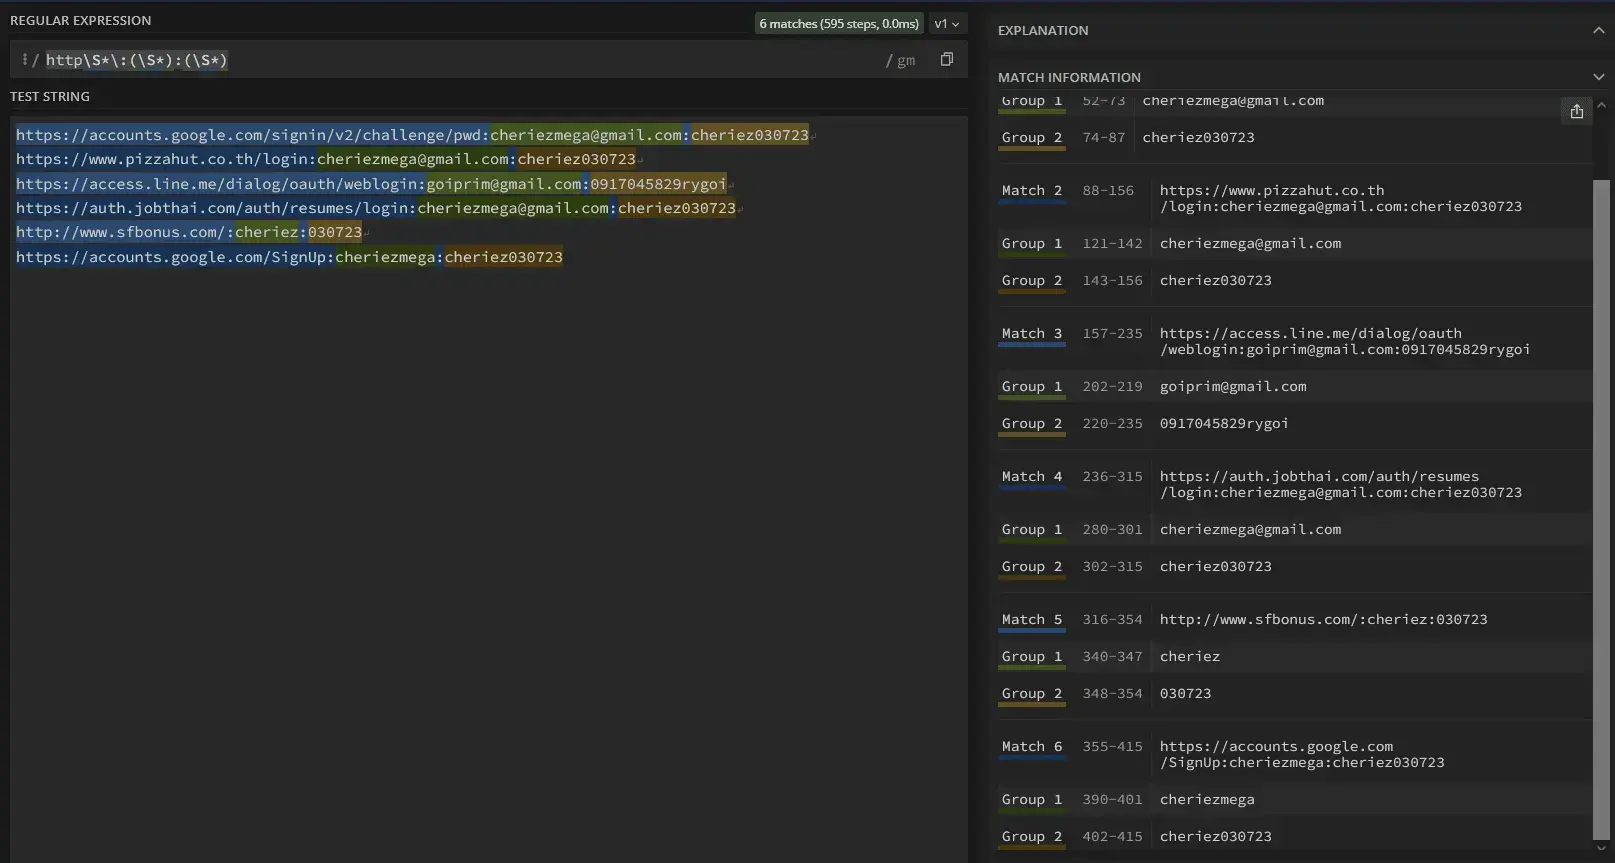Click the 'TEST STRING' section heading
Viewport: 1615px width, 863px height.
coord(50,96)
